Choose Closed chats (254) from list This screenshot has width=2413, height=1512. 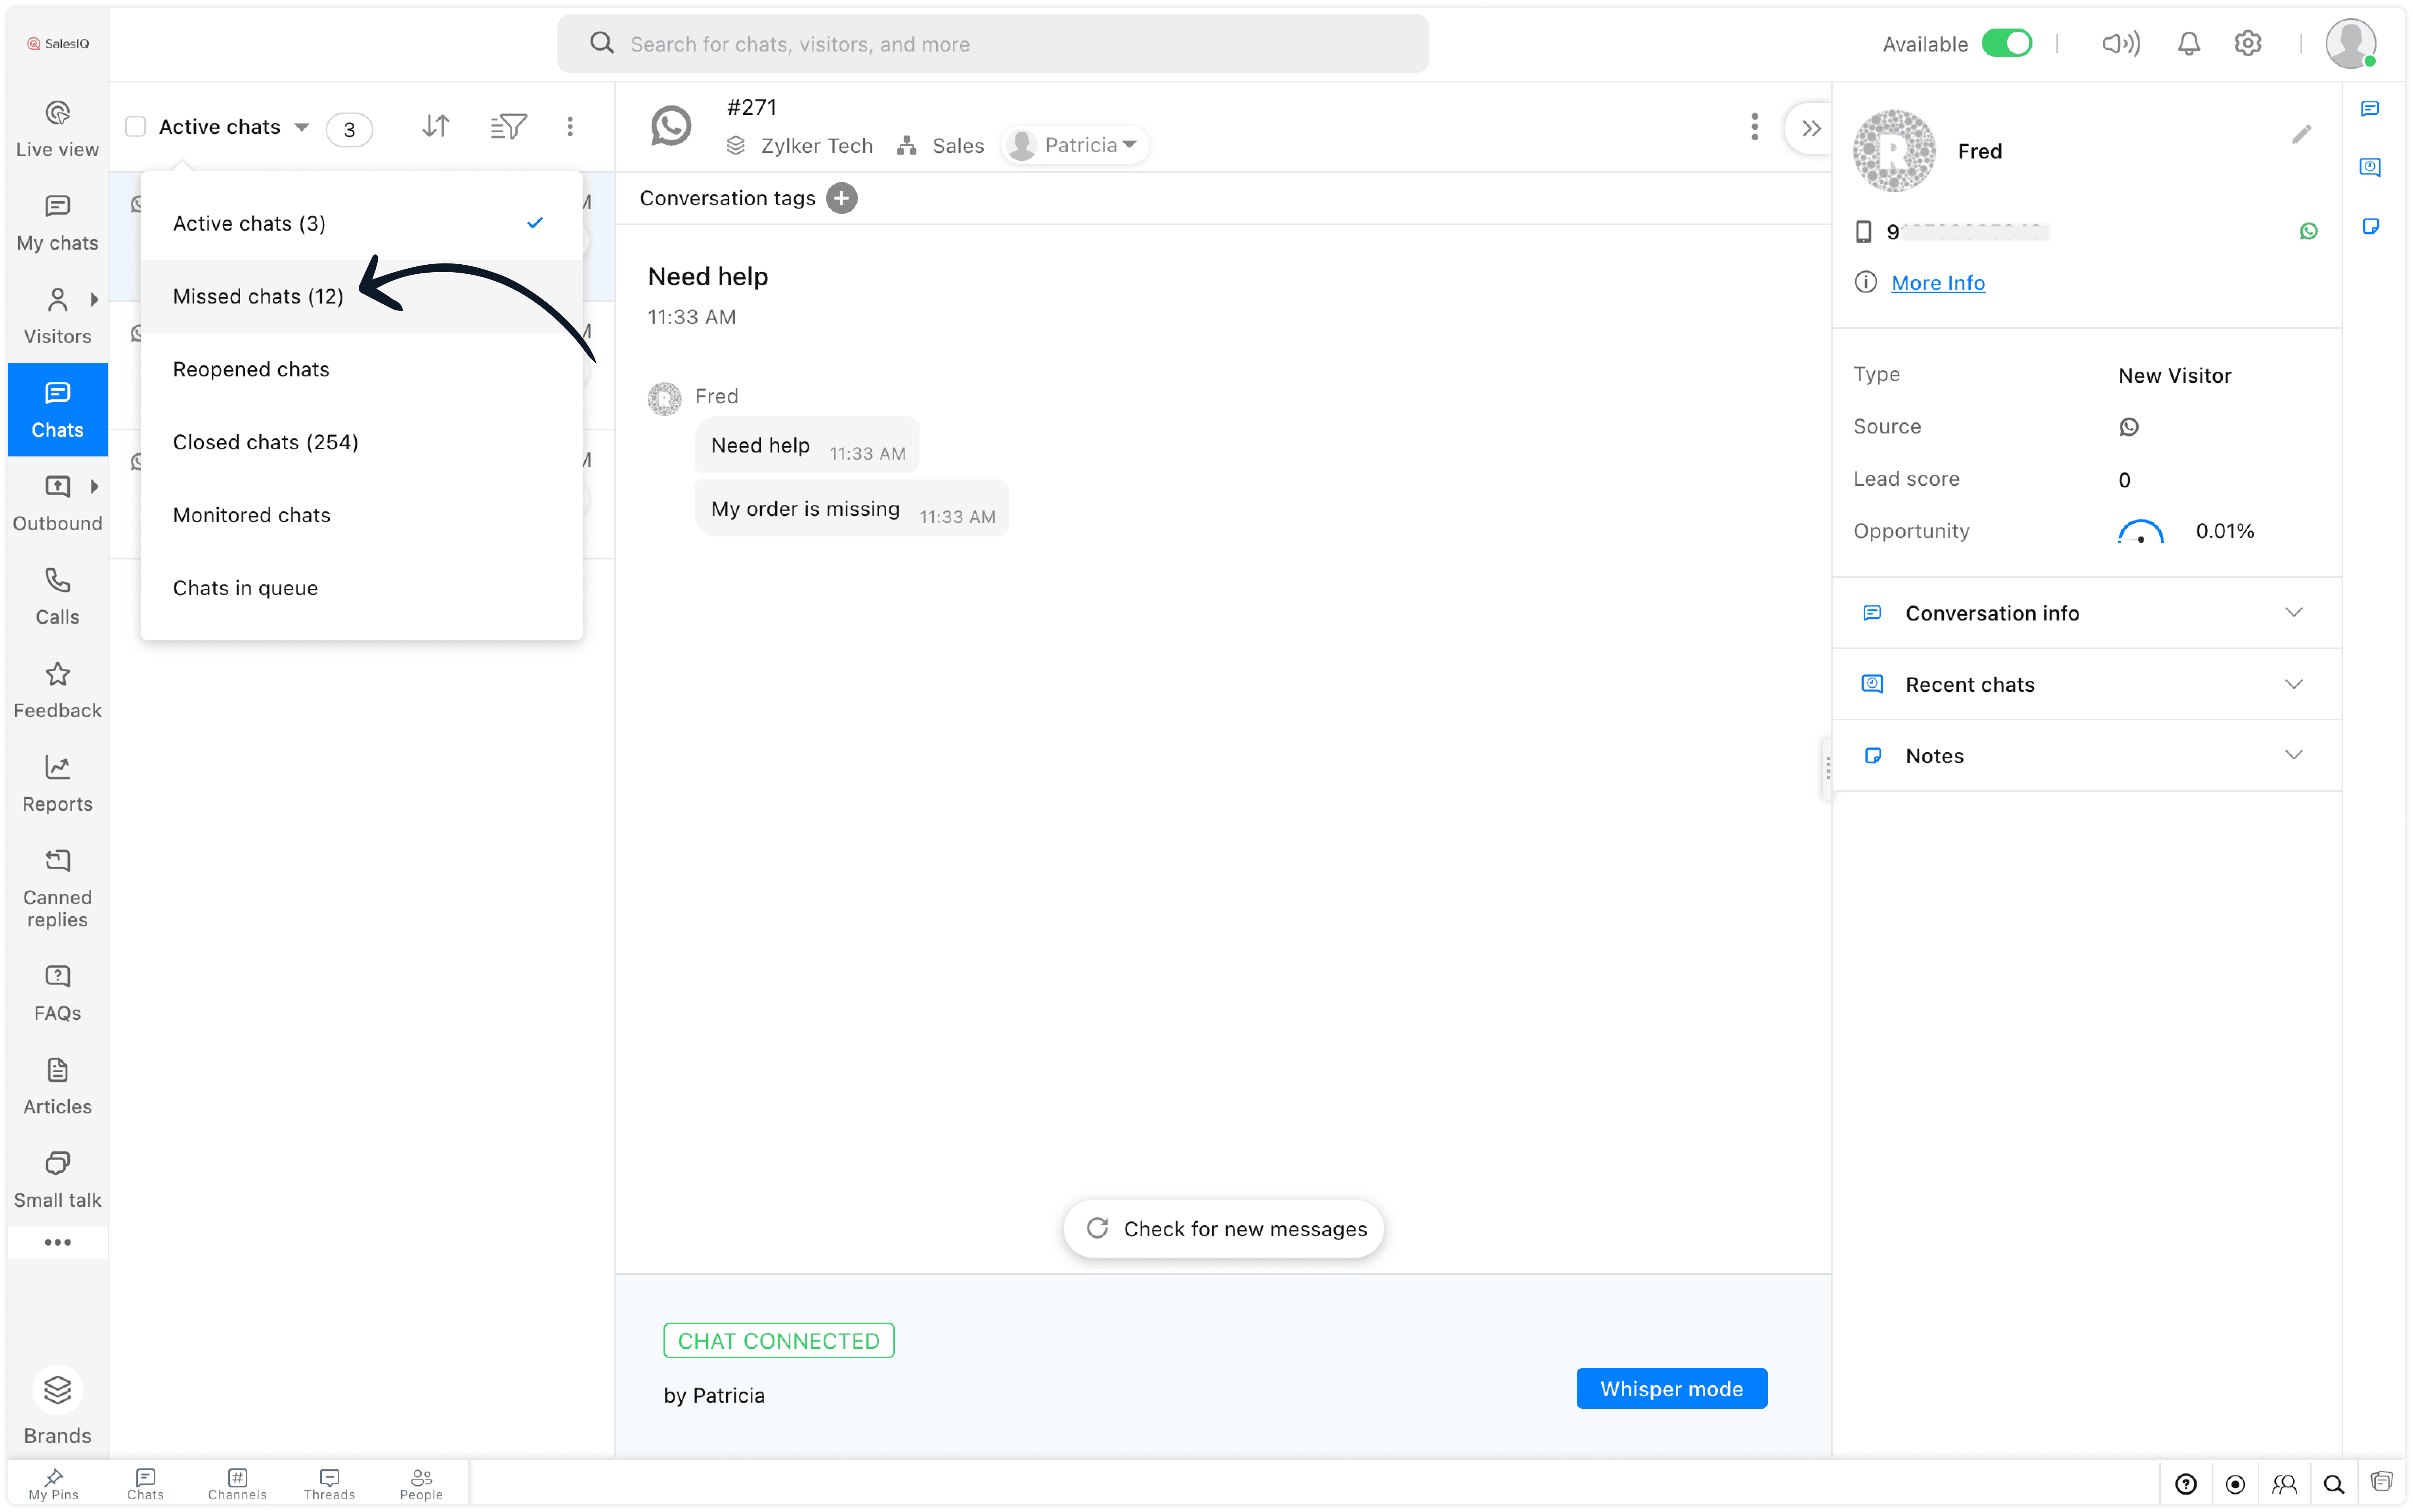[x=265, y=442]
